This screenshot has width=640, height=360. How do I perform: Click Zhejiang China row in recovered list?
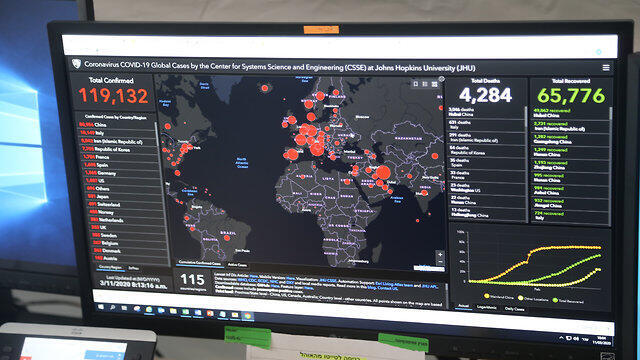click(x=571, y=165)
